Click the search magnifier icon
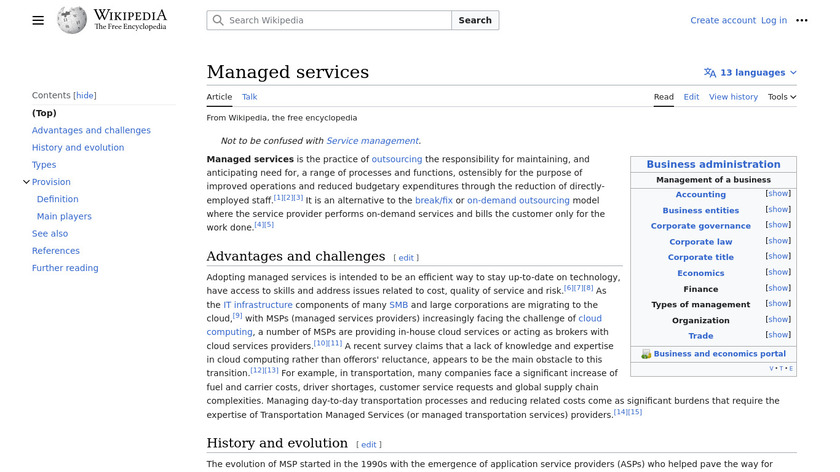Image resolution: width=840 pixels, height=472 pixels. (x=217, y=20)
